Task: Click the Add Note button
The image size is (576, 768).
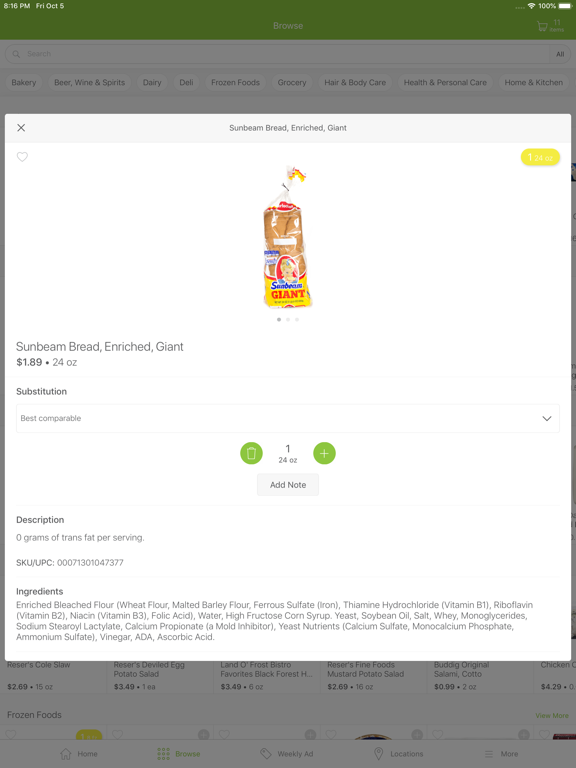Action: (288, 485)
